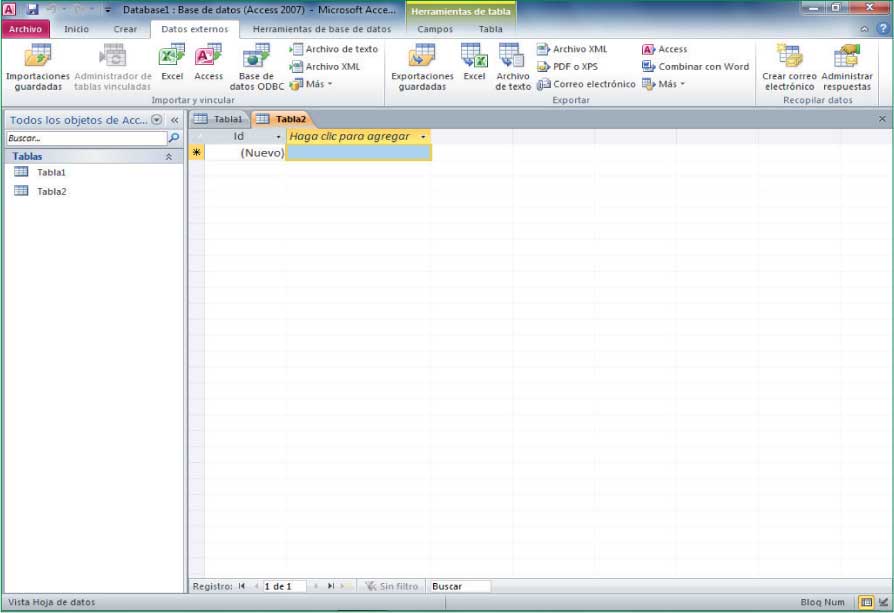Import Archivo de texto in Importar y vincular
894x613 pixels.
pyautogui.click(x=334, y=49)
